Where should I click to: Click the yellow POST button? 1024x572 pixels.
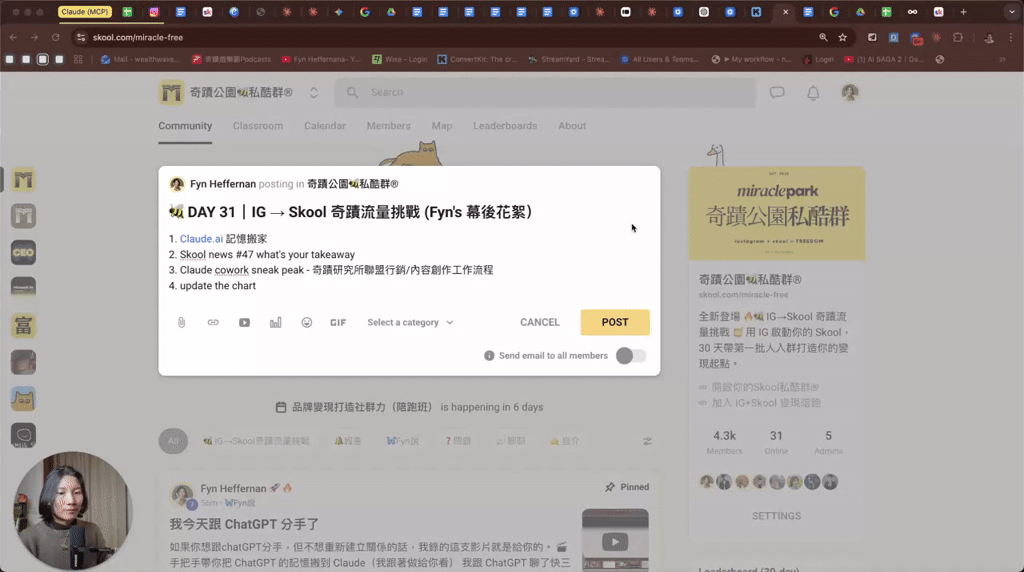click(x=615, y=323)
